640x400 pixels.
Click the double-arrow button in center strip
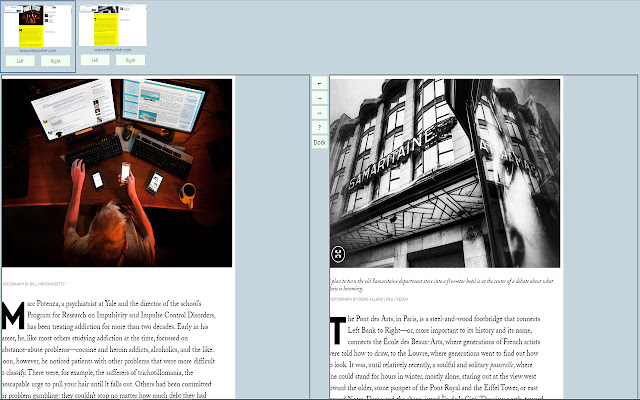pyautogui.click(x=320, y=113)
